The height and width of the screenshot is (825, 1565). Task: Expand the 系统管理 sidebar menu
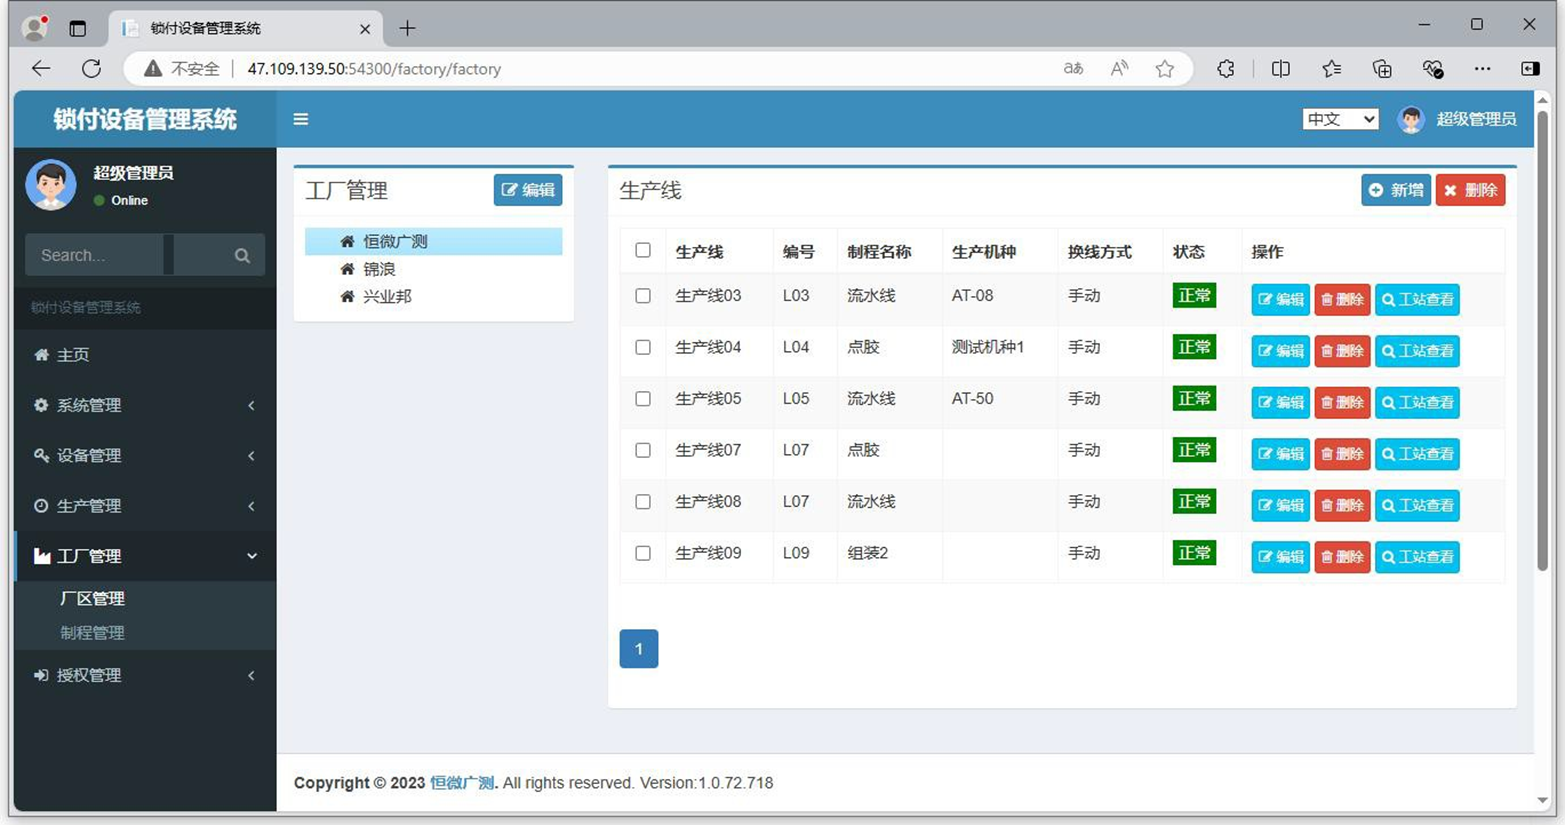tap(145, 405)
